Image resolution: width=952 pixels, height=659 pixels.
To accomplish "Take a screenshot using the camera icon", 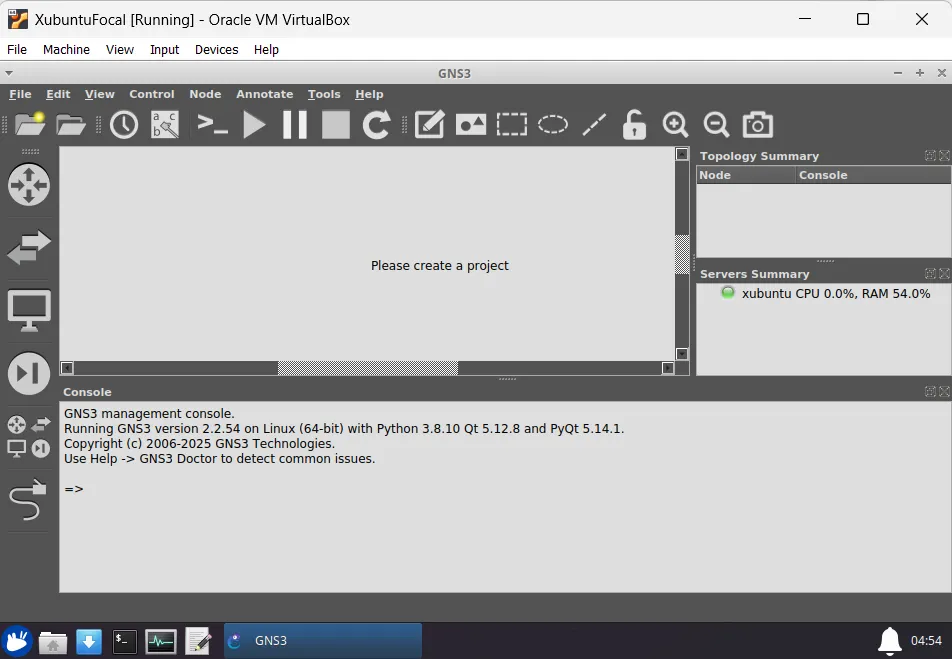I will [x=757, y=124].
